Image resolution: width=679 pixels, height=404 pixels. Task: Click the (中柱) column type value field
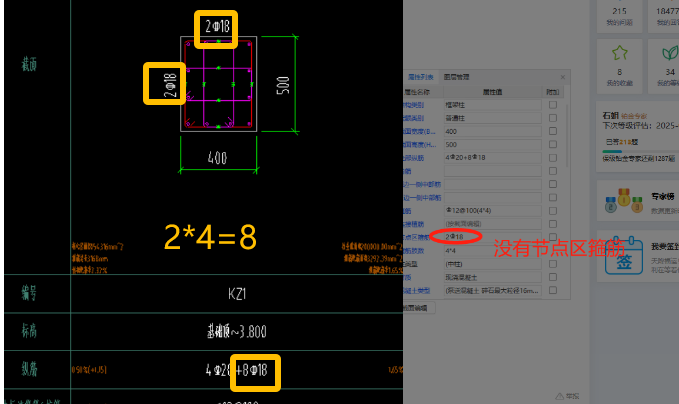492,264
